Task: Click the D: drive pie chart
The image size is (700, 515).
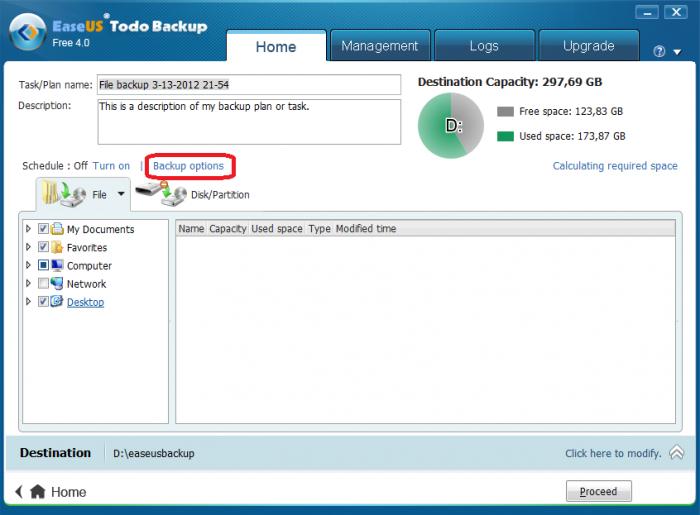Action: [451, 125]
